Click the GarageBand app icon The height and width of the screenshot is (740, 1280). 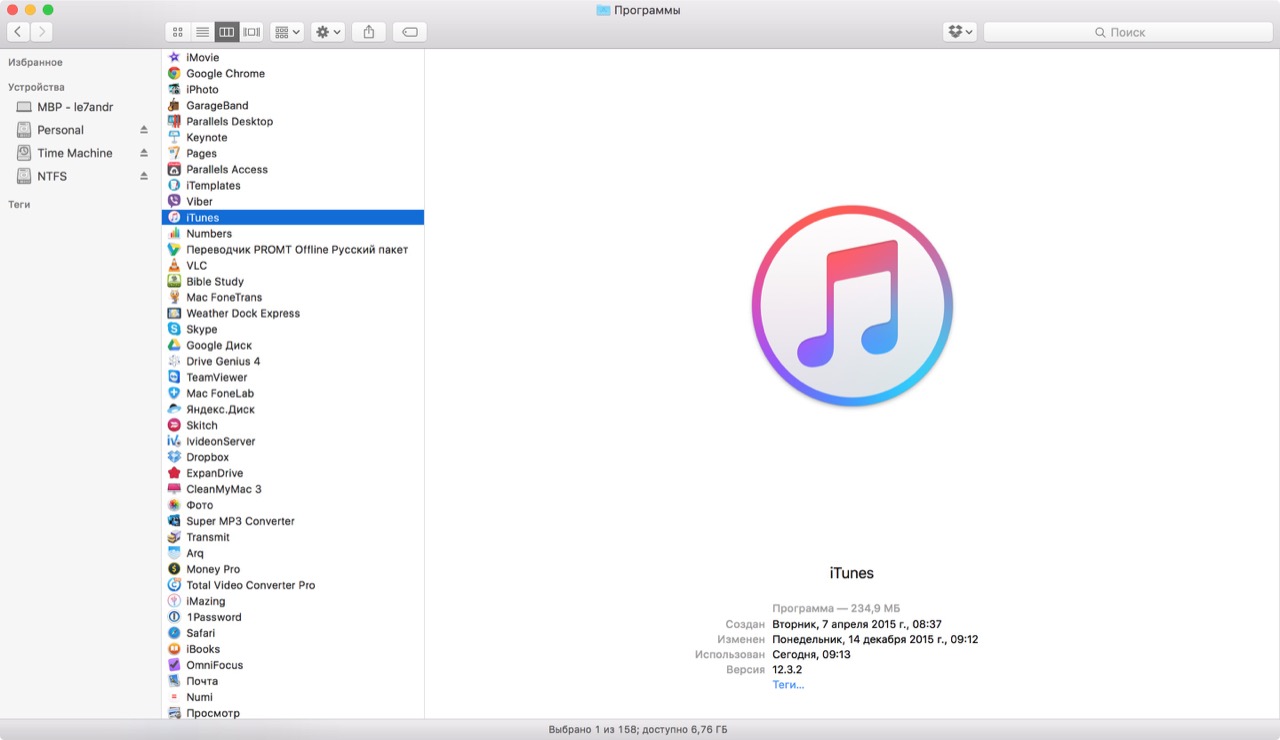point(174,105)
